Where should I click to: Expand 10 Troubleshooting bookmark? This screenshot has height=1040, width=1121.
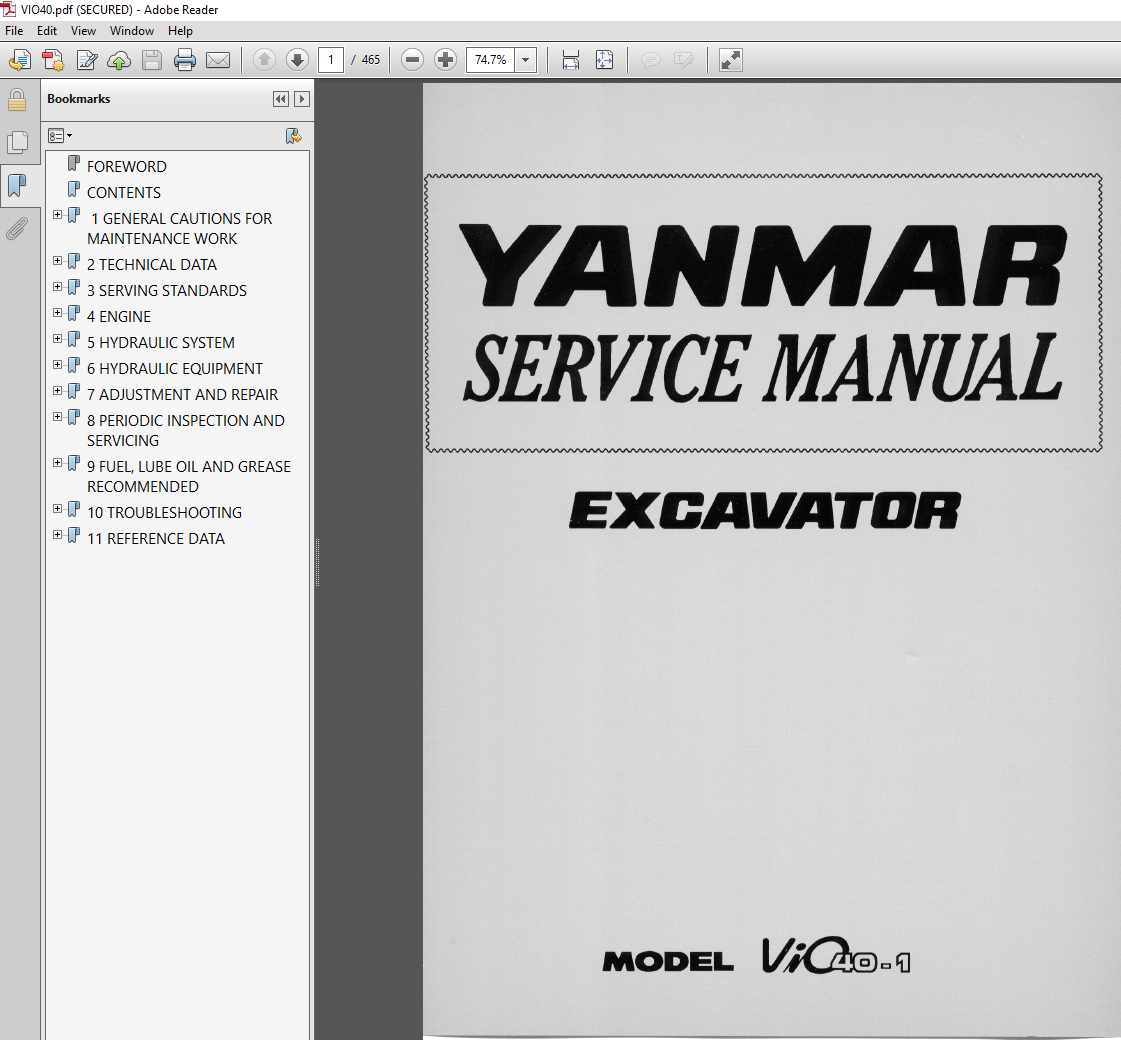[58, 509]
